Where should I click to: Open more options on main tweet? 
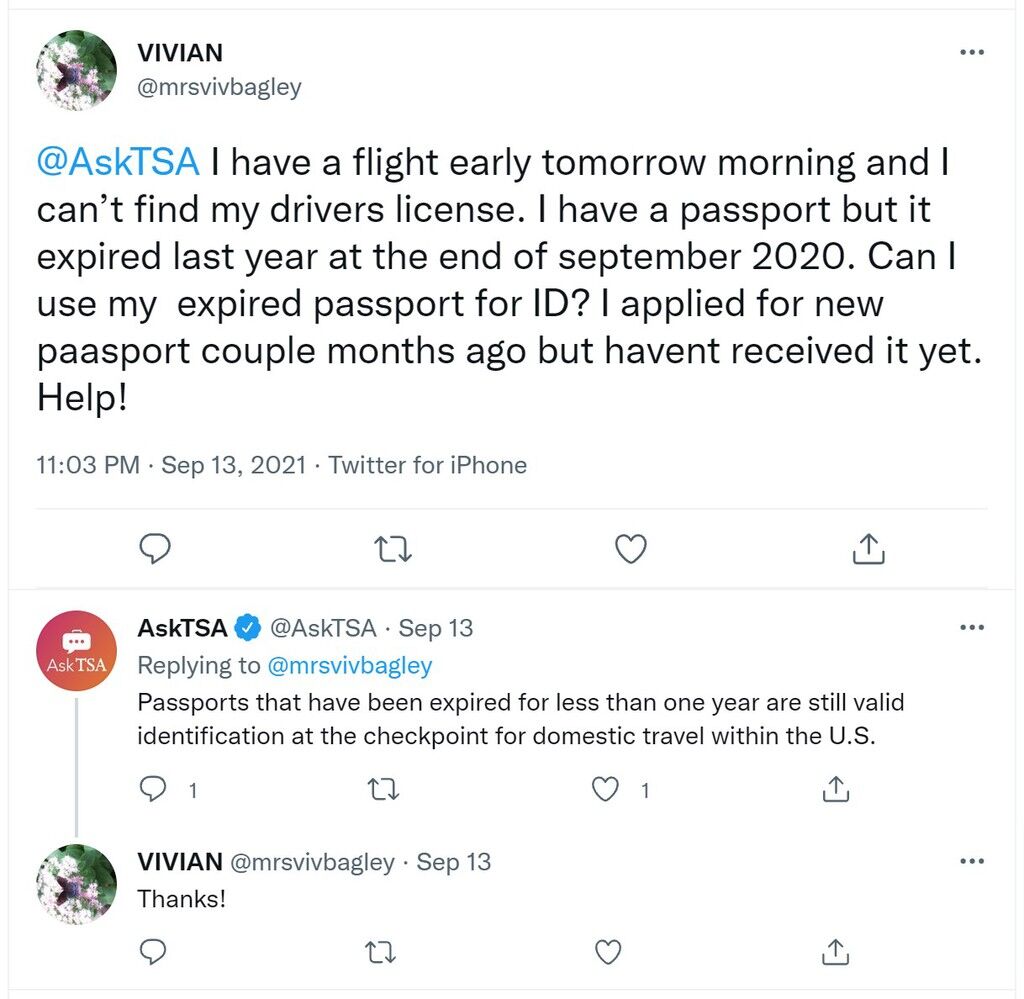(x=972, y=52)
